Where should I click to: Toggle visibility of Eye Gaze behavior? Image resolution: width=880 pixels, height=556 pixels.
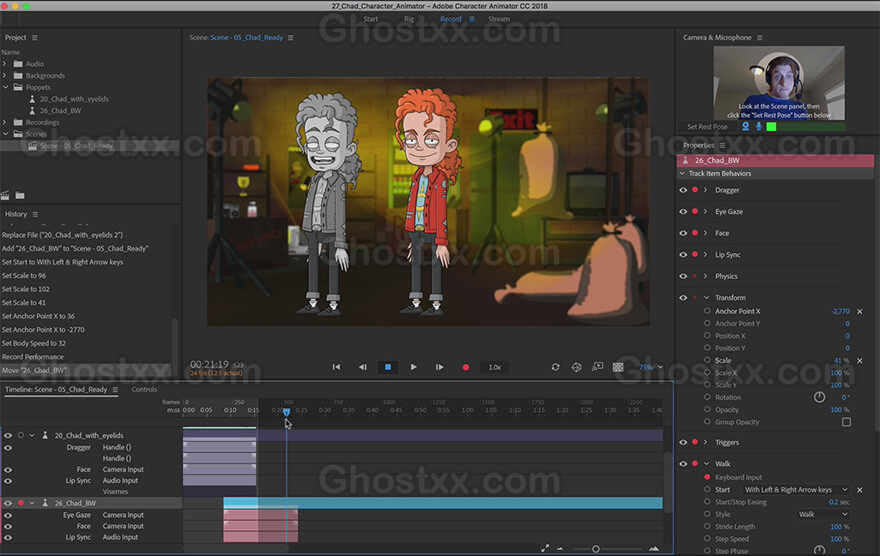coord(683,212)
